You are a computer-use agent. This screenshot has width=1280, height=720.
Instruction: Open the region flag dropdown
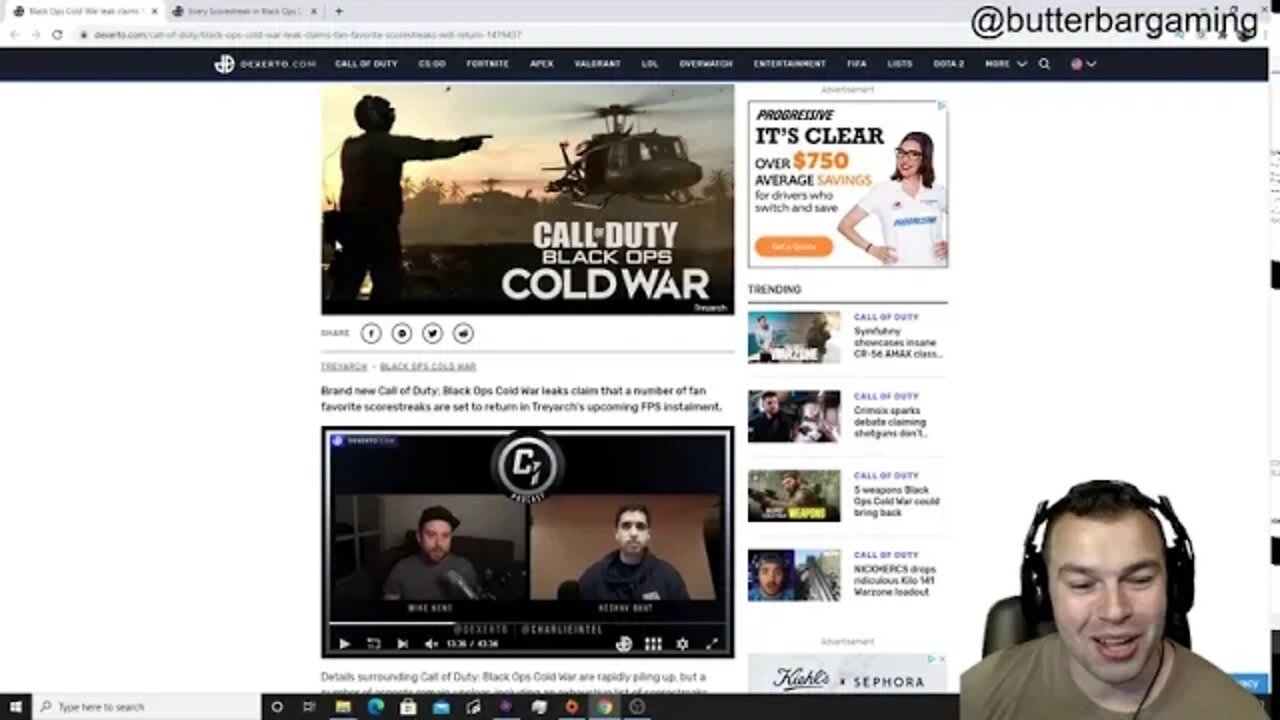(1083, 64)
